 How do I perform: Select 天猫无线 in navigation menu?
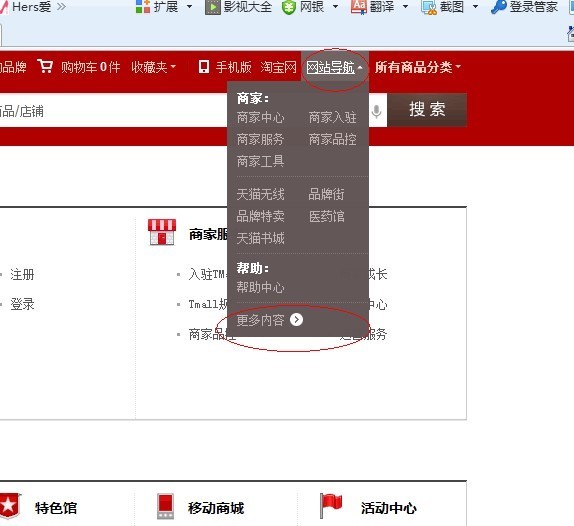point(260,194)
